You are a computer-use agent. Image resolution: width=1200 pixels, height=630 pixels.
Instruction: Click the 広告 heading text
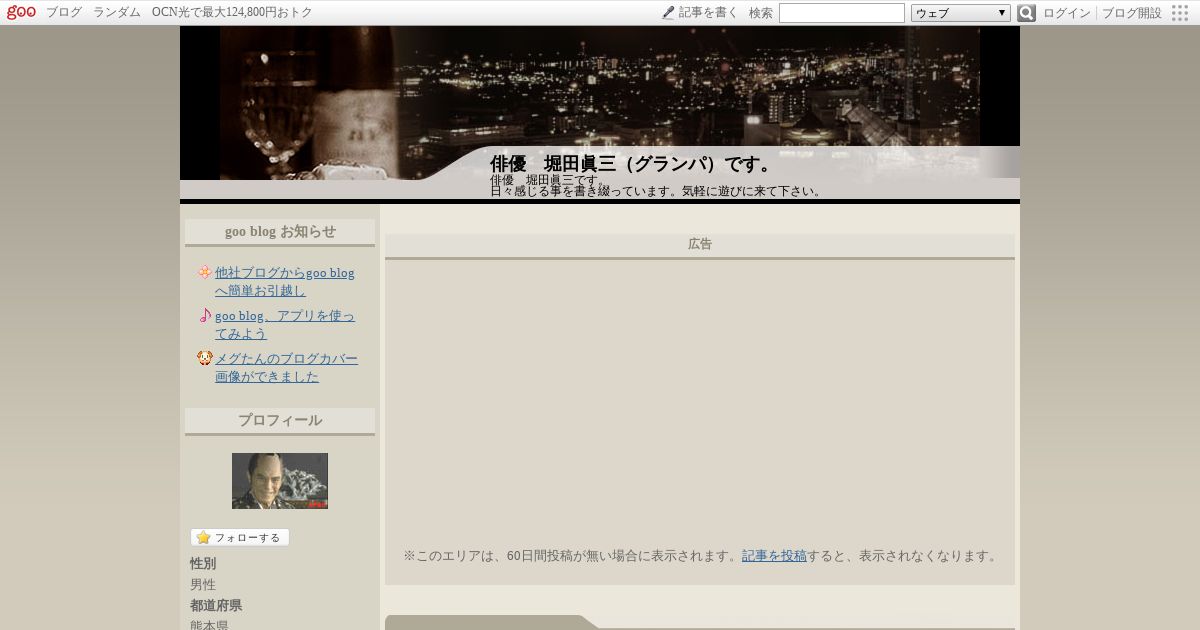[x=700, y=244]
